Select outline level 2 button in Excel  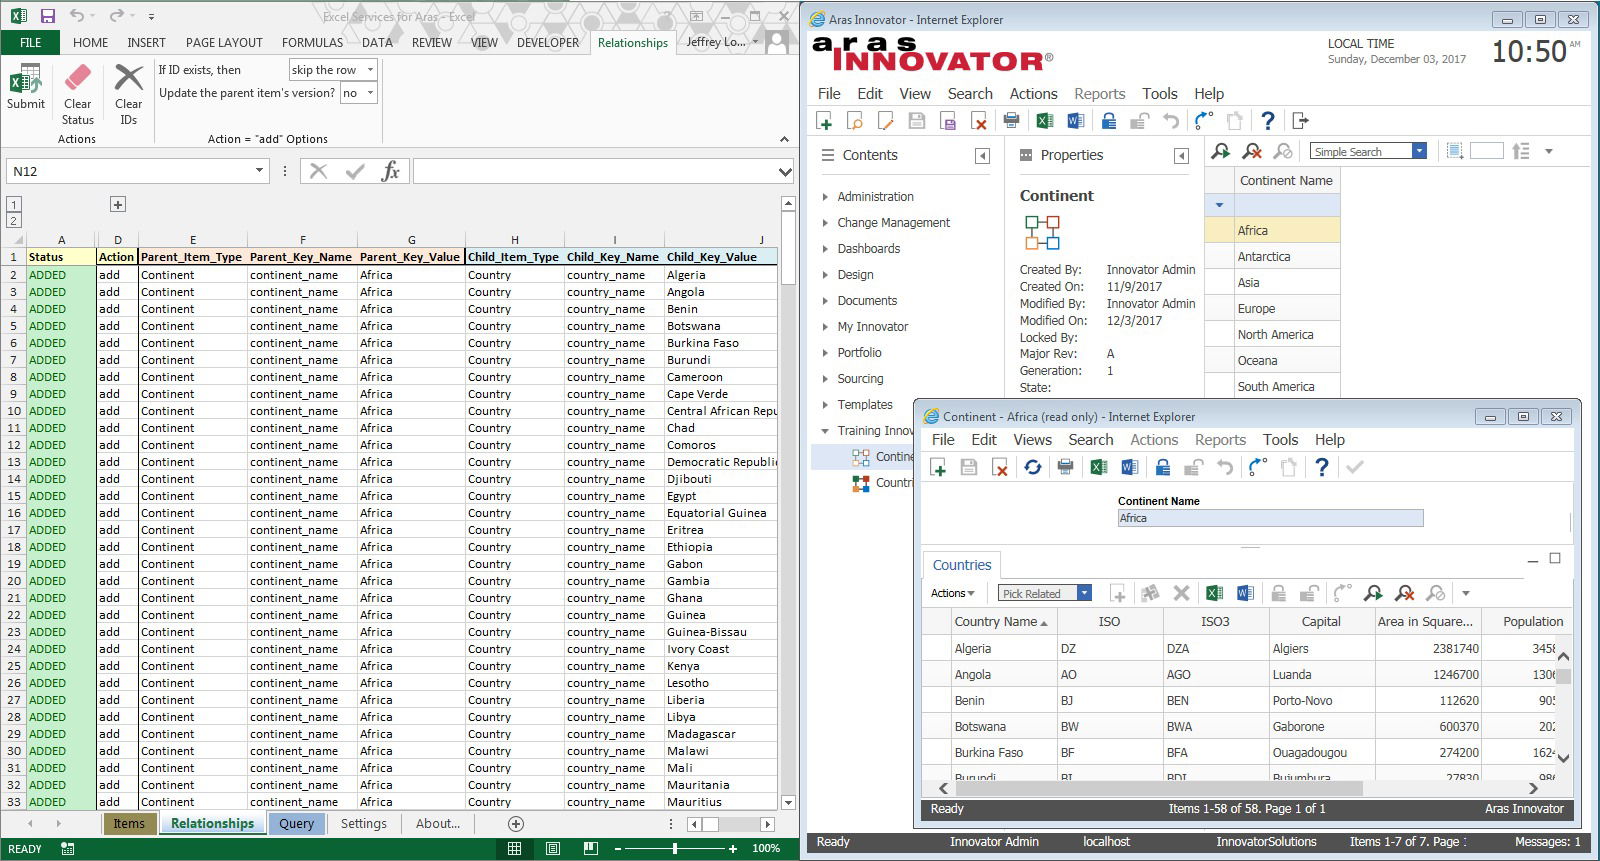pos(14,220)
